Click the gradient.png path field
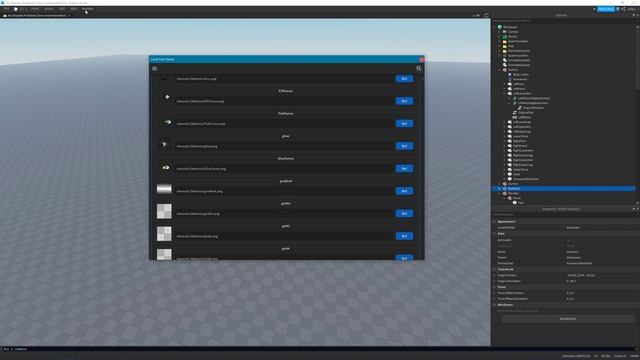This screenshot has width=640, height=360. pyautogui.click(x=284, y=191)
